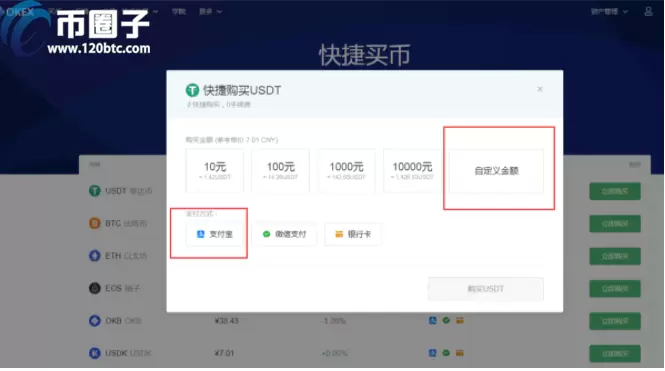Select 银行卡 payment method
The image size is (665, 371).
point(353,234)
